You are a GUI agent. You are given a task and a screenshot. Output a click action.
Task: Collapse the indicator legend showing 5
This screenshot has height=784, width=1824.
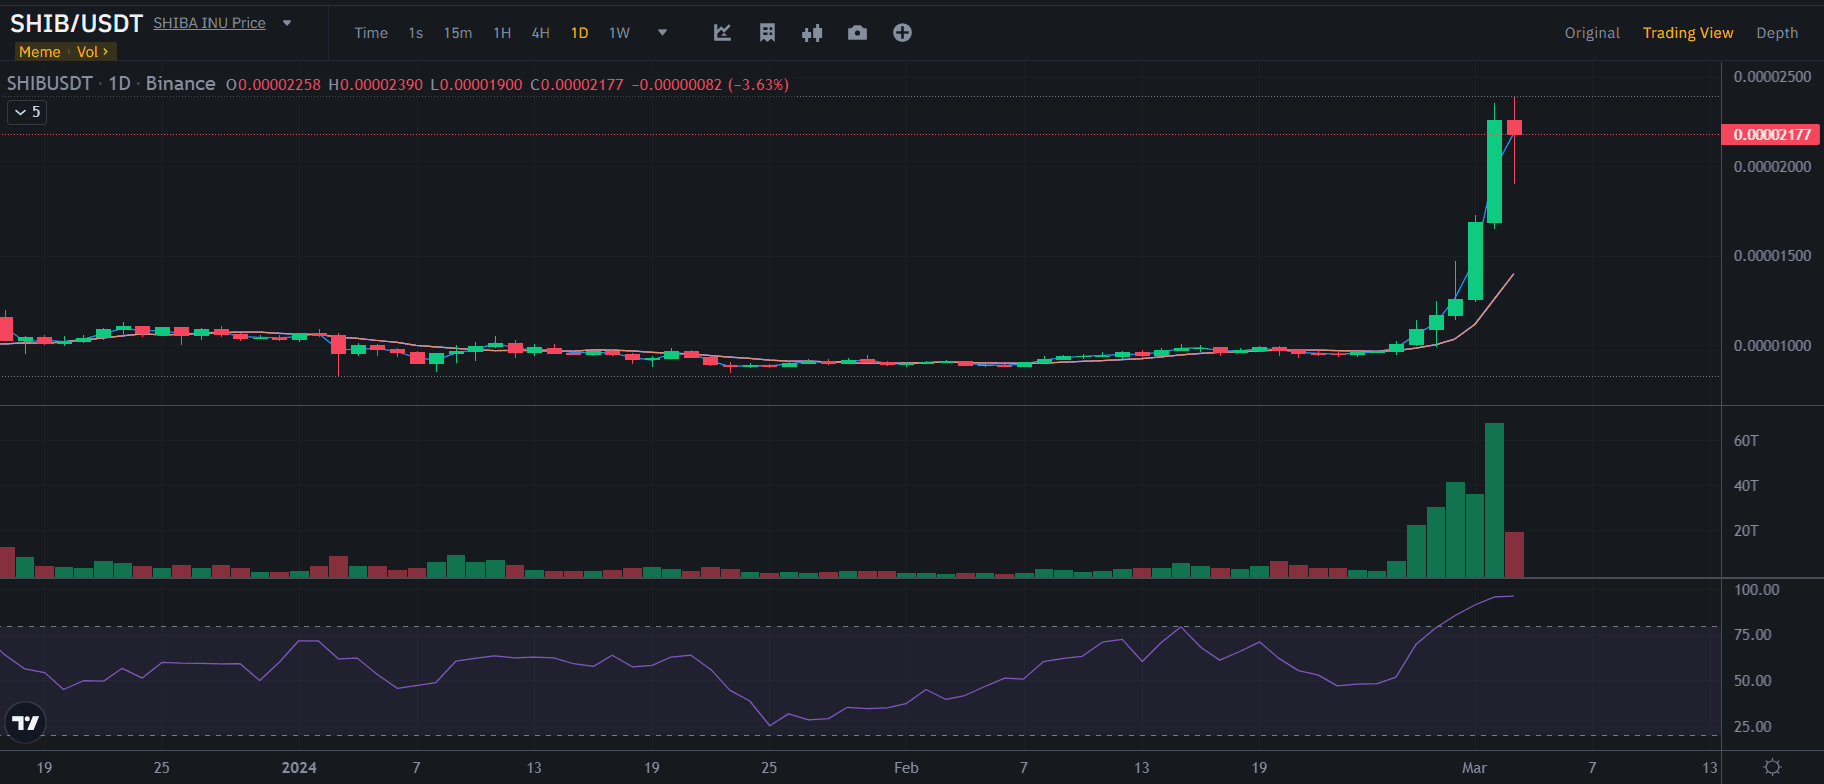tap(27, 112)
